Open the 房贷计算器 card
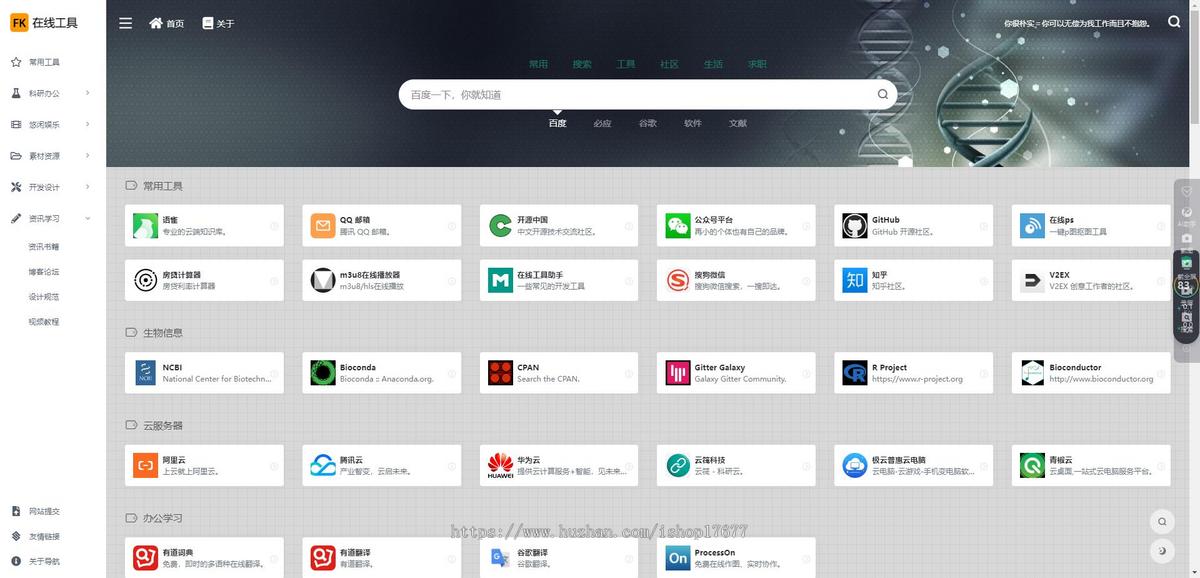The image size is (1200, 578). pos(204,280)
